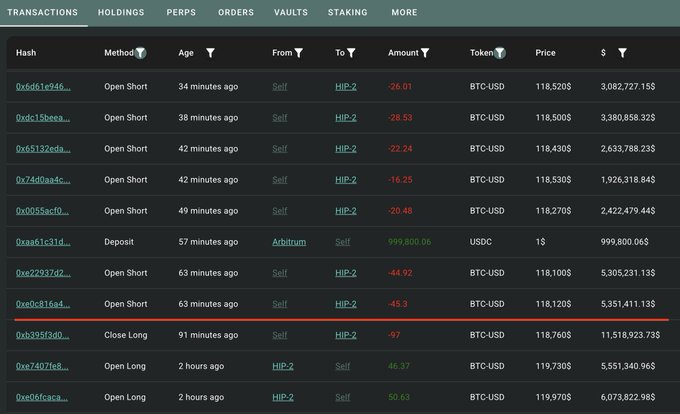Click Self link in 49 minutes ago row
Screen dimensions: 680x414
click(x=280, y=211)
